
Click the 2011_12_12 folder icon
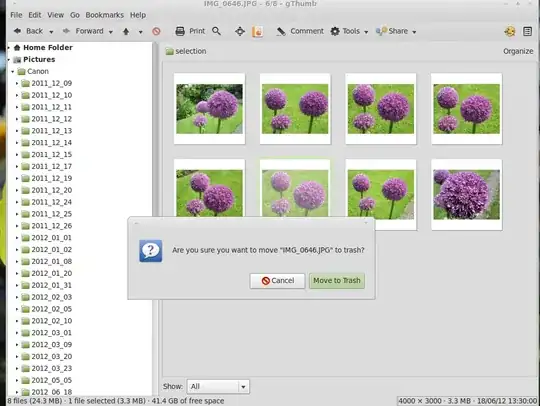(25, 119)
